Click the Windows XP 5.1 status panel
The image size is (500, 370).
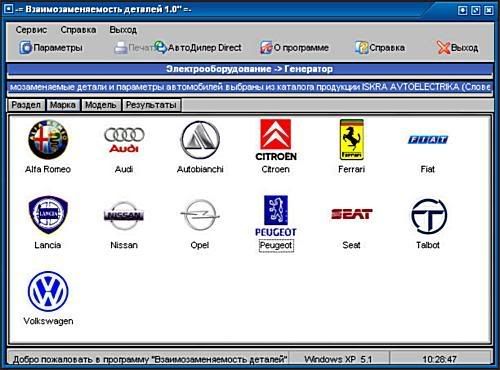coord(338,359)
